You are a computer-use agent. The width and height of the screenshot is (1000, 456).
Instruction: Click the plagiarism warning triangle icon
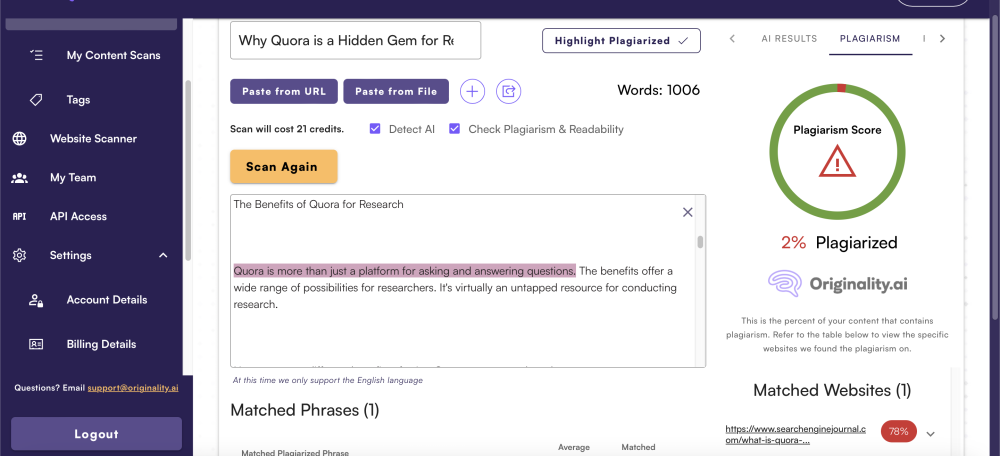837,161
